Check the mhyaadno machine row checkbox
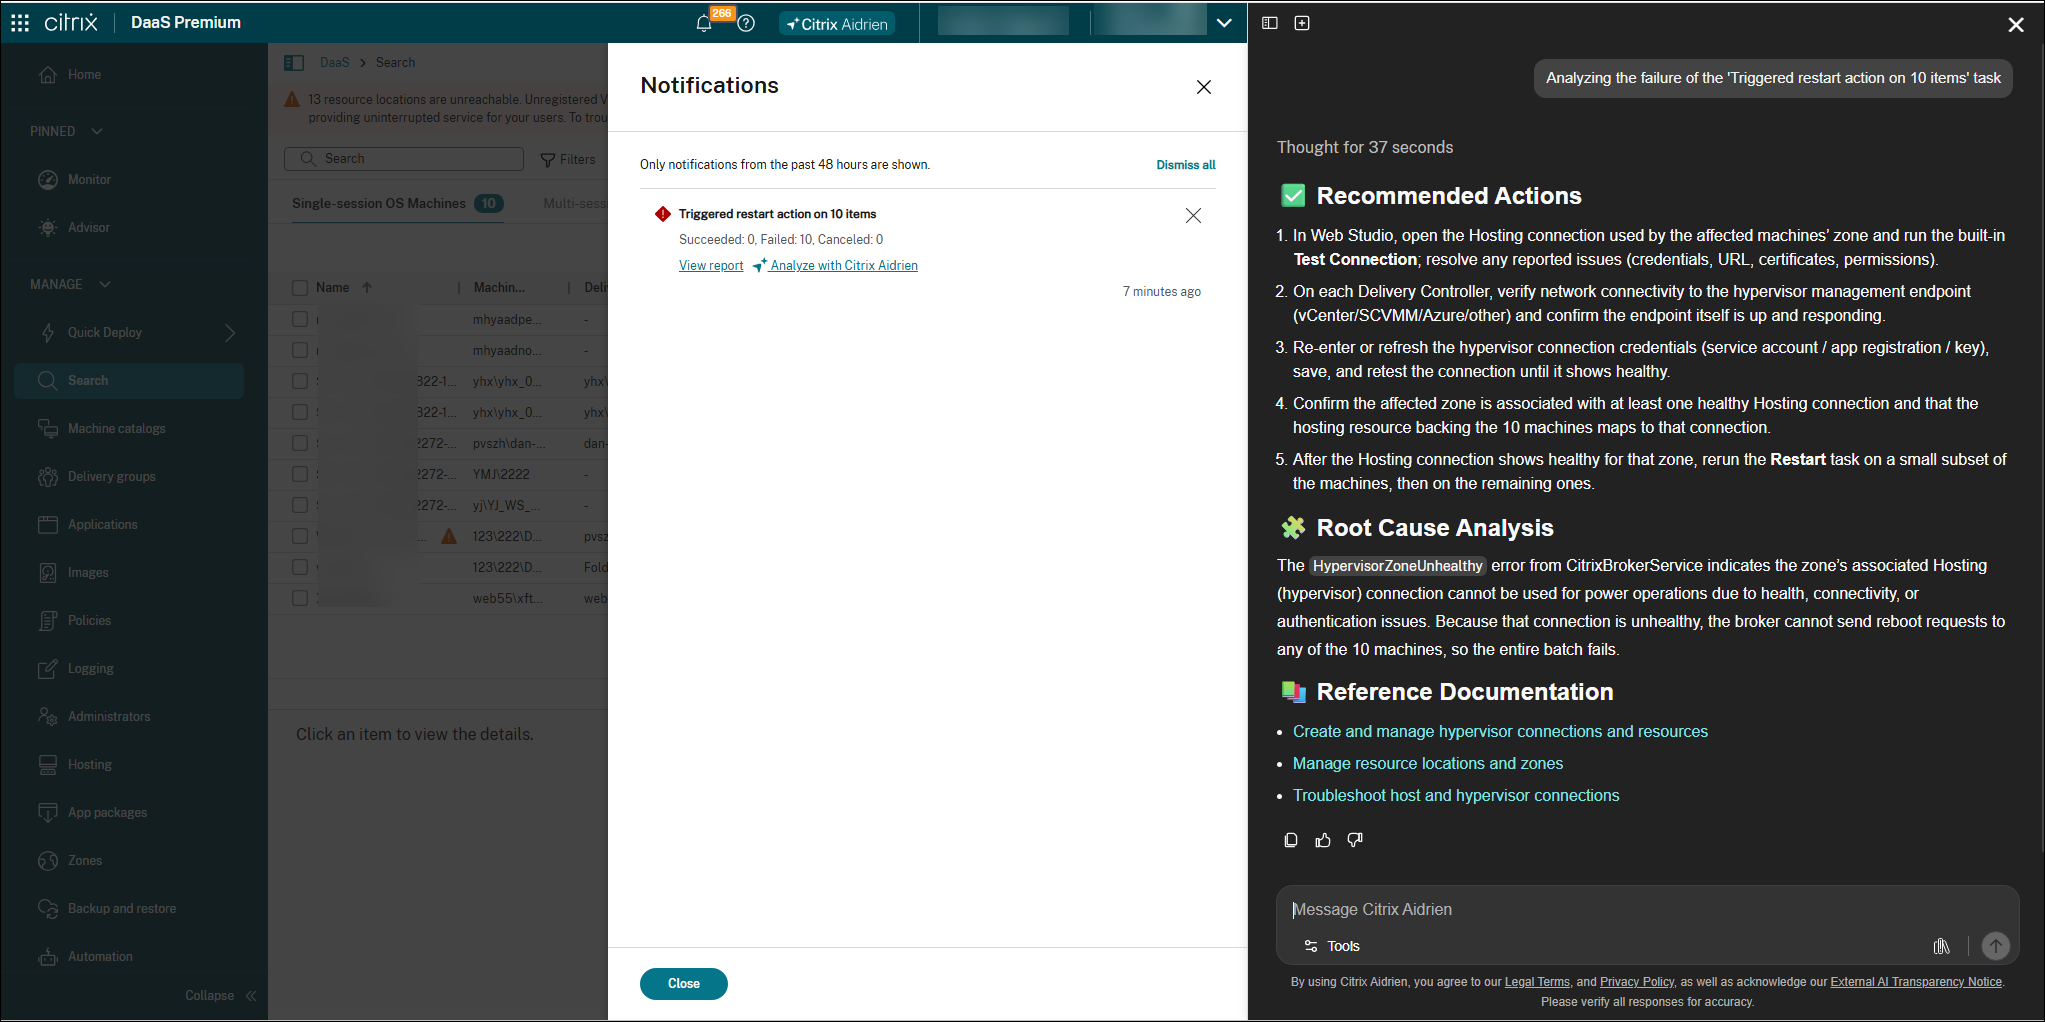2045x1022 pixels. [x=300, y=350]
